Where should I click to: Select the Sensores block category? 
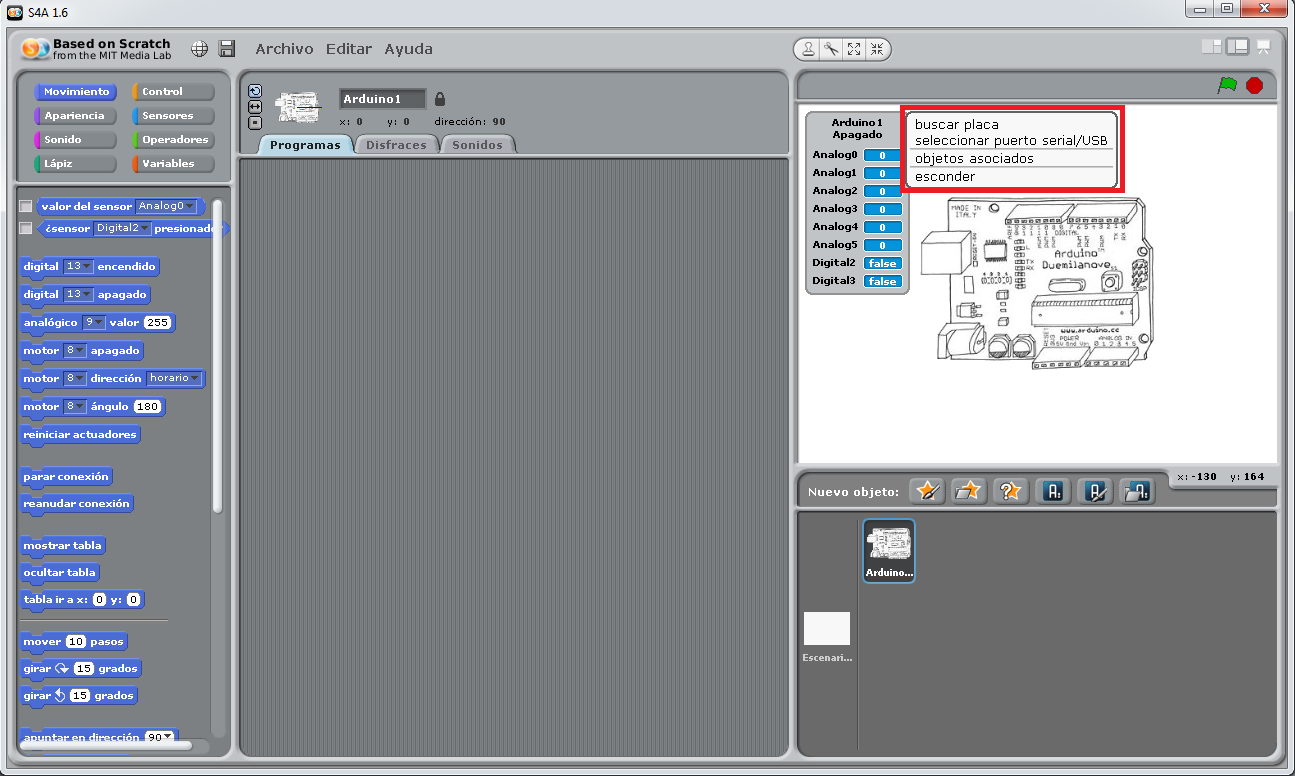pos(173,116)
